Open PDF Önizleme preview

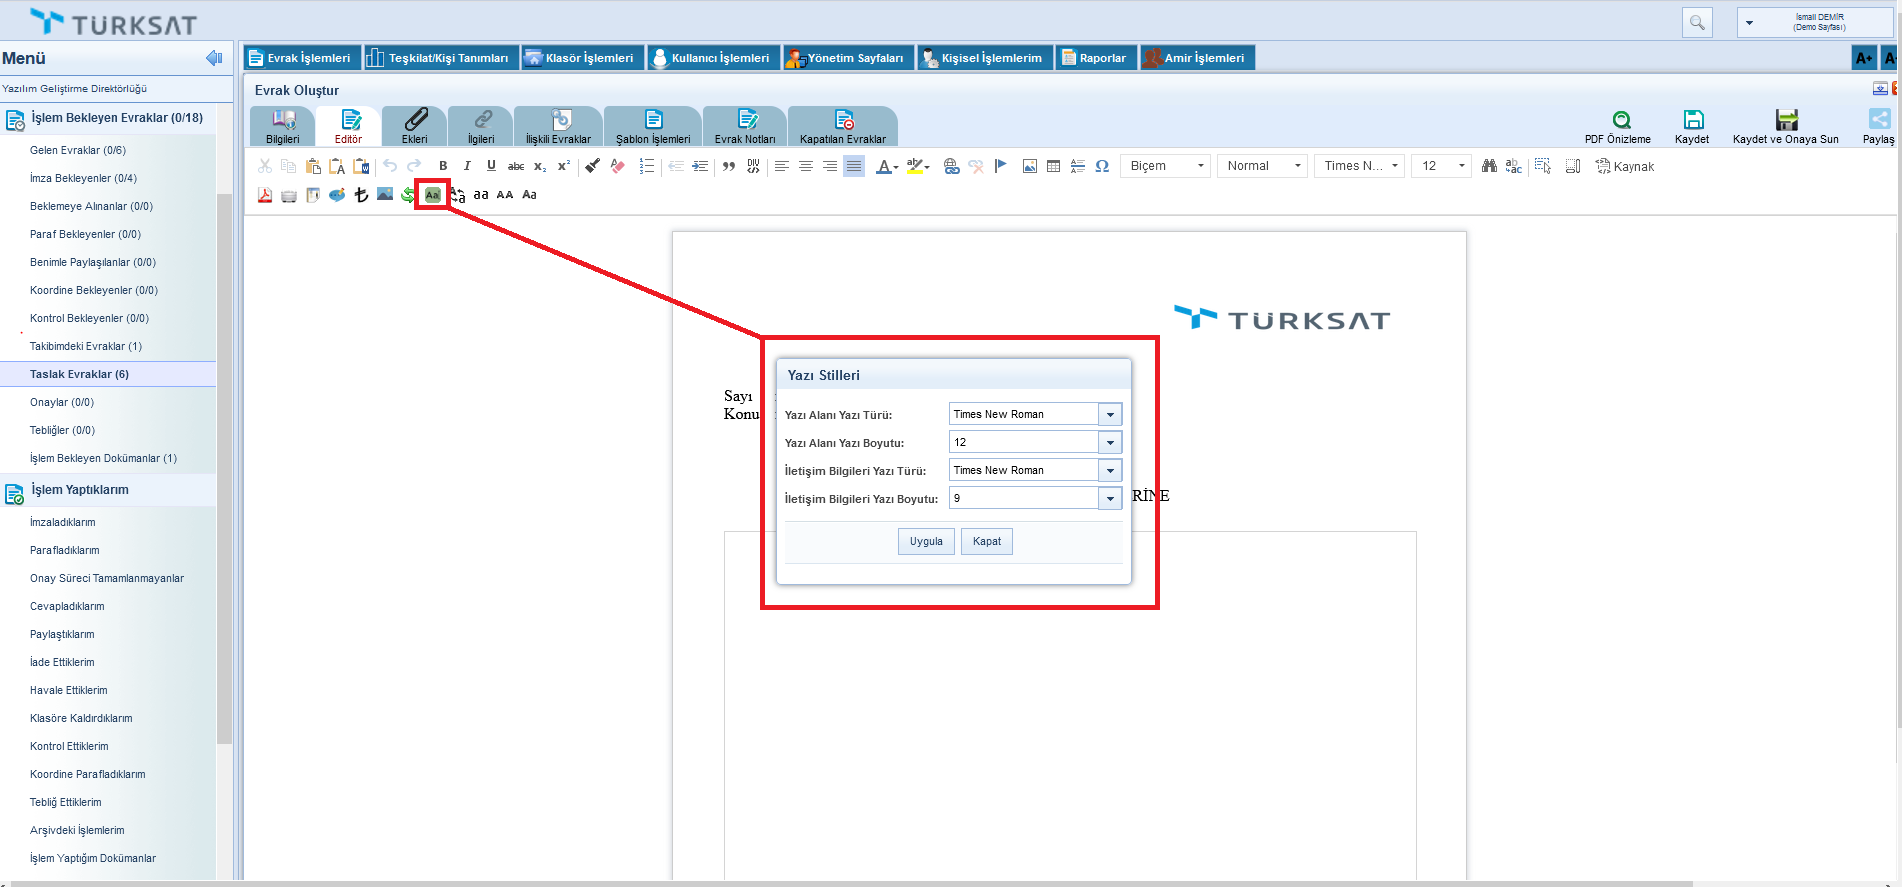(x=1620, y=121)
